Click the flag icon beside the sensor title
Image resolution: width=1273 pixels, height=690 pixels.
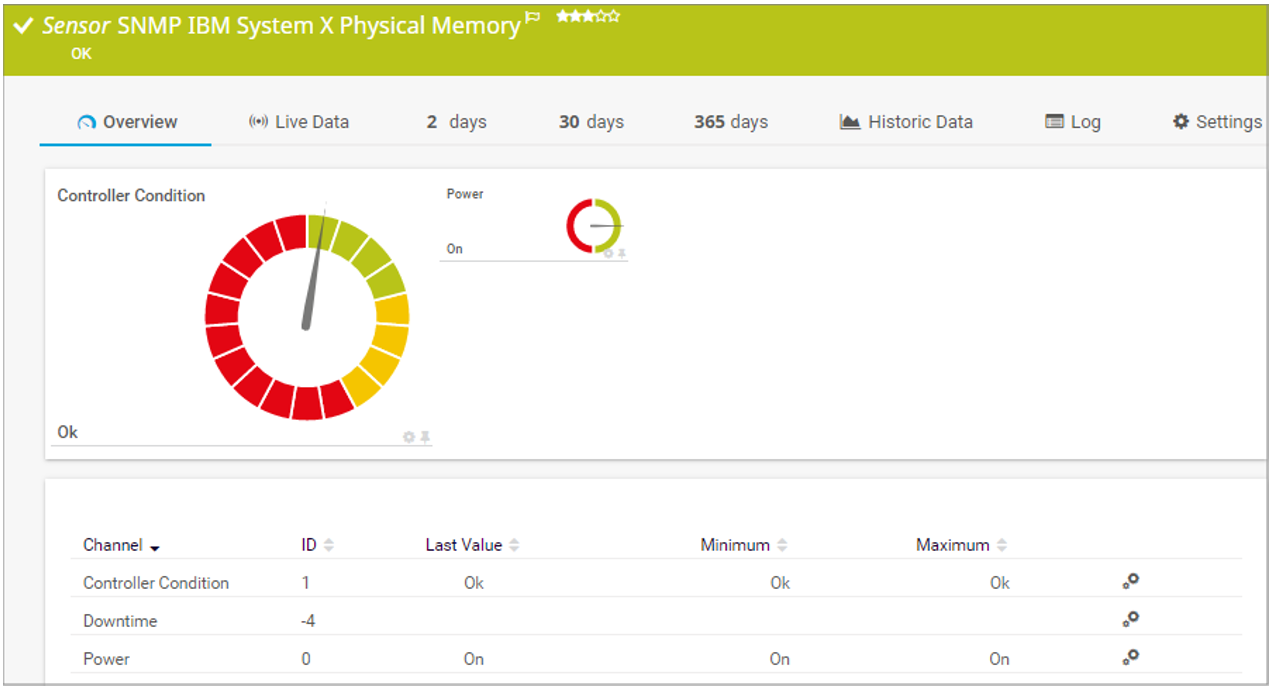[532, 18]
